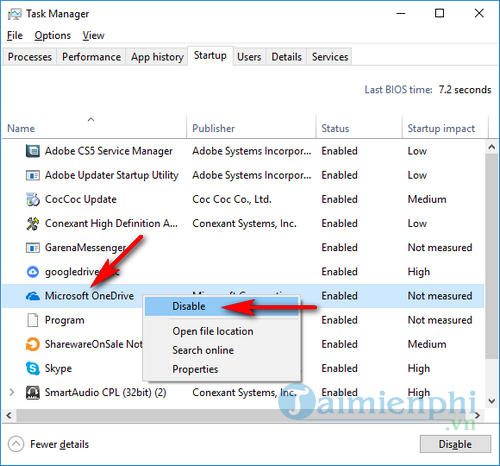This screenshot has height=466, width=500.
Task: Click the vertical scrollbar thumb
Action: coord(492,256)
